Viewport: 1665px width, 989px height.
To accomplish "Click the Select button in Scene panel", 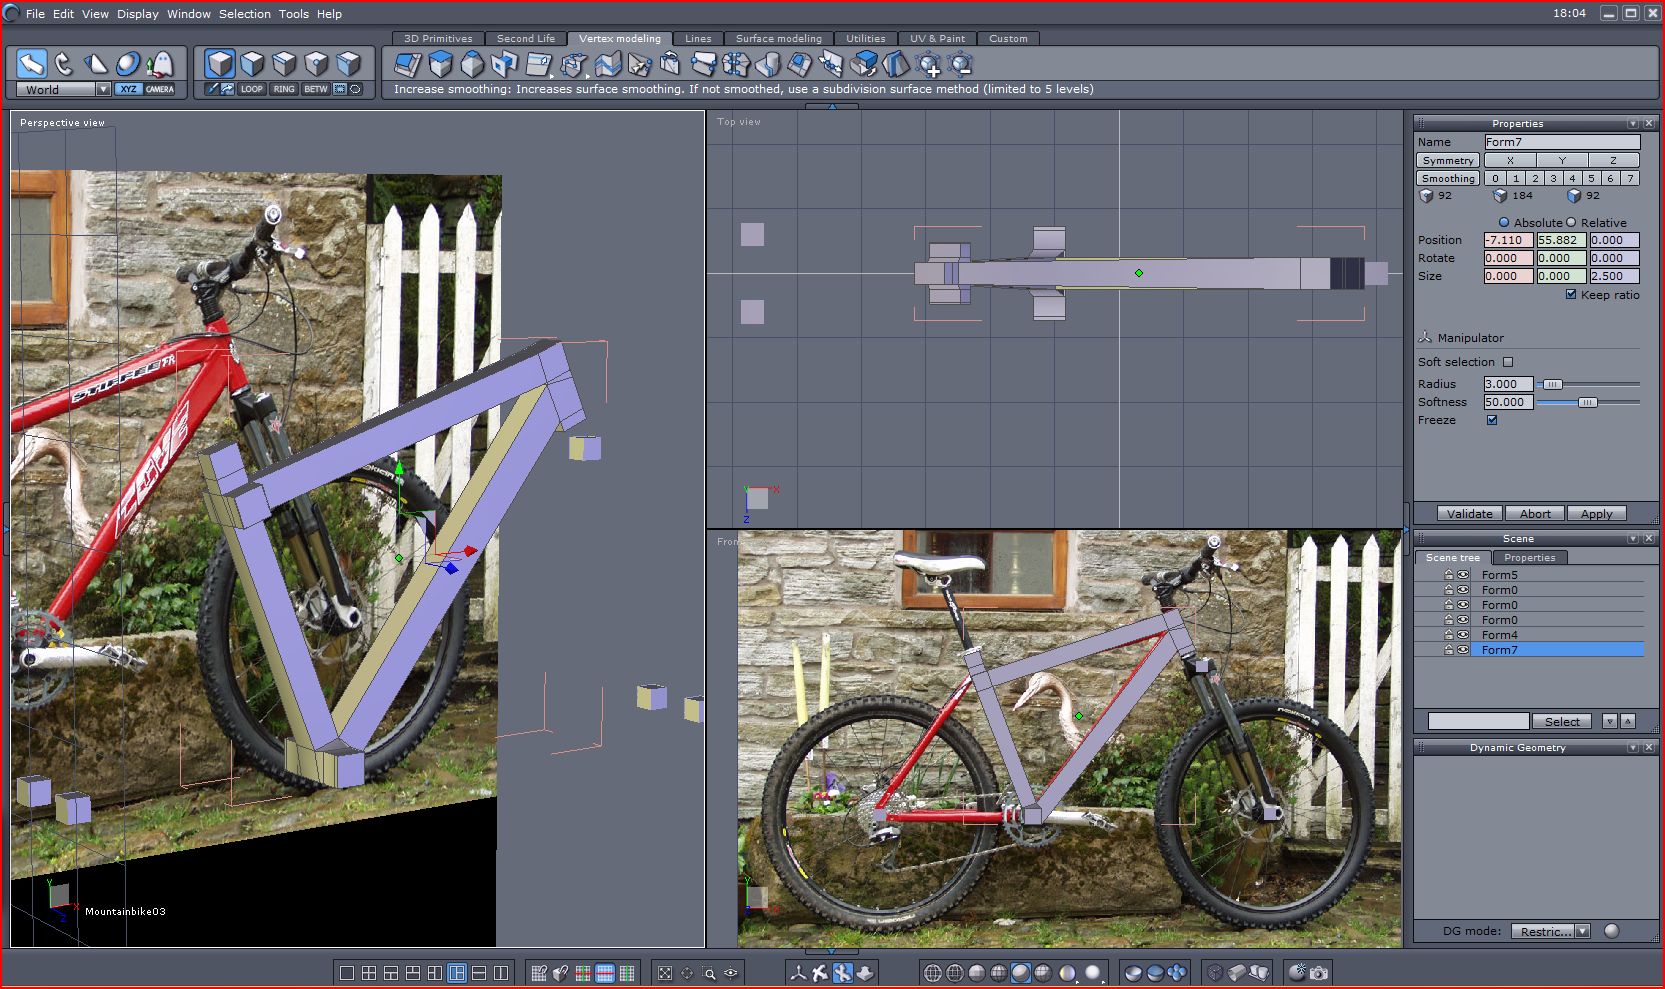I will pyautogui.click(x=1562, y=721).
